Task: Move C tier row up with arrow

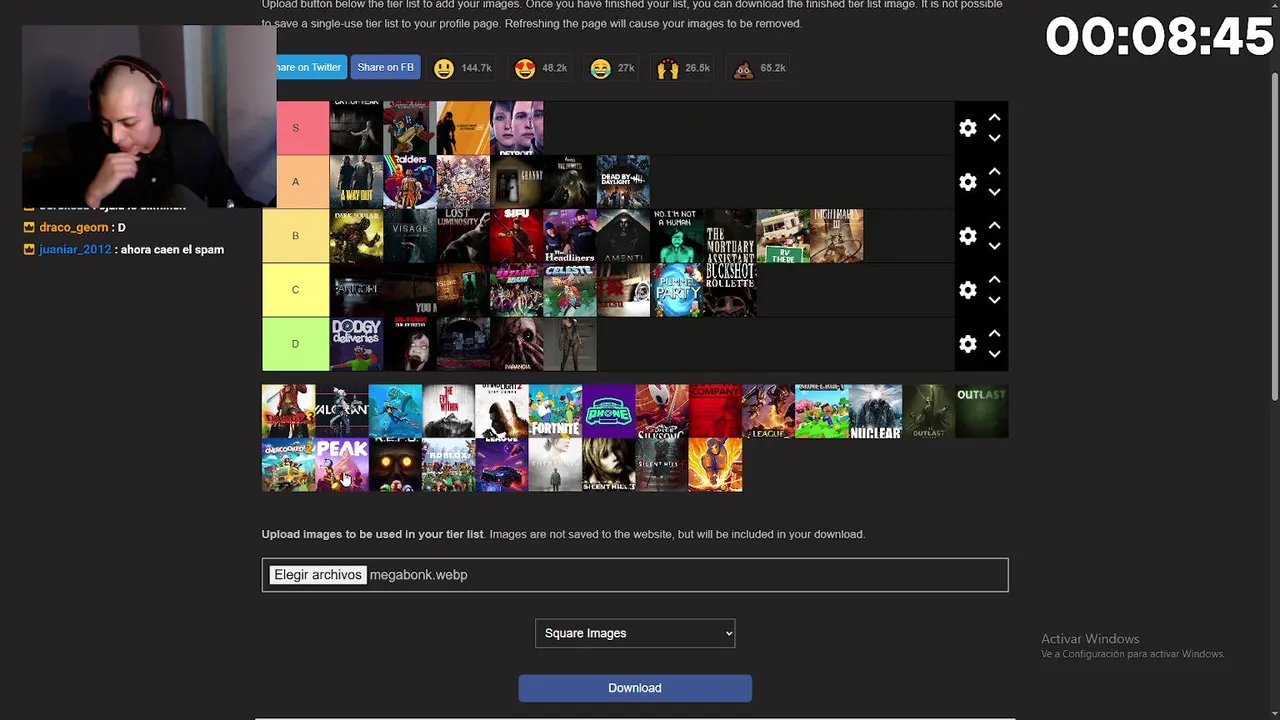Action: click(x=994, y=279)
